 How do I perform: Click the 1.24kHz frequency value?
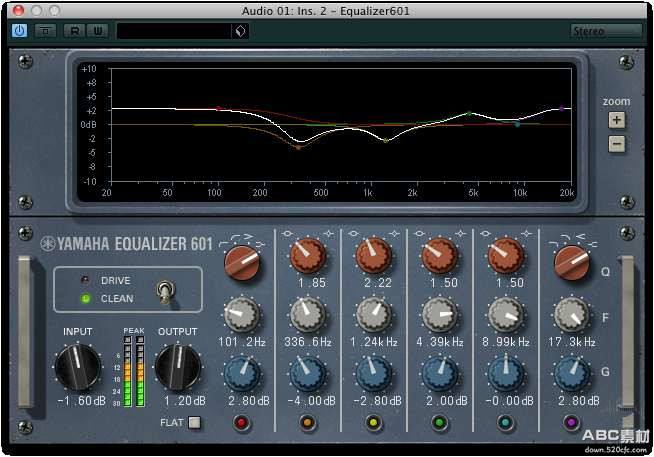click(x=374, y=342)
